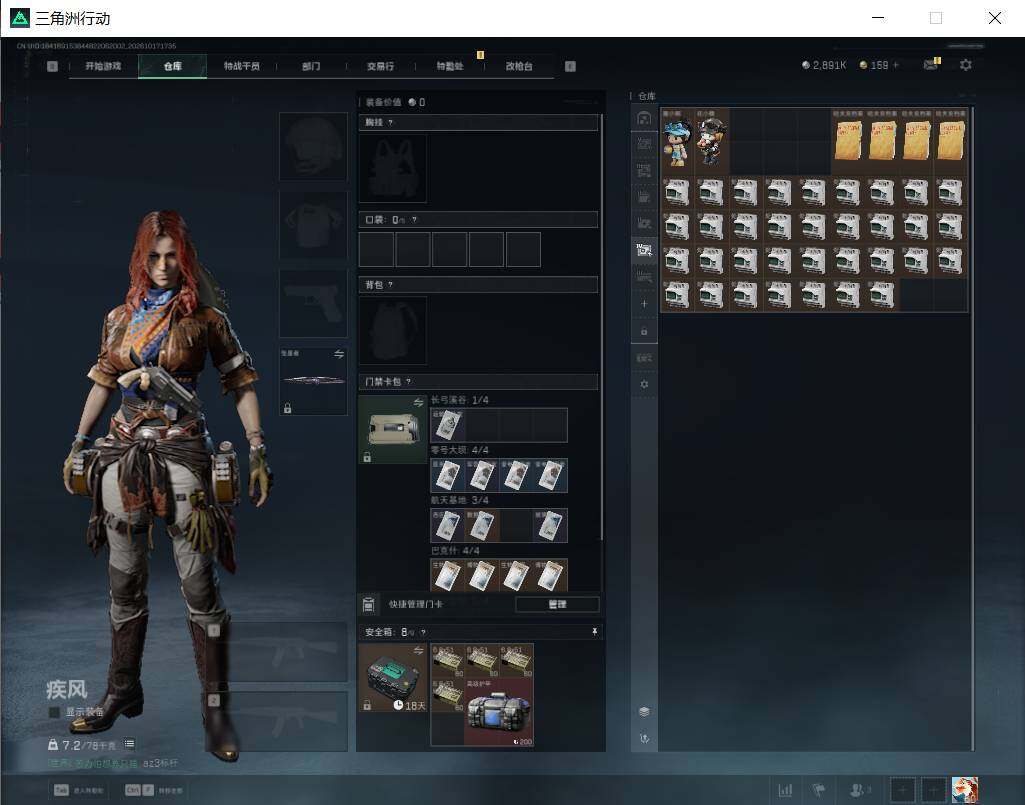The height and width of the screenshot is (805, 1025).
Task: Click the plus button next to the 159 currency
Action: (896, 65)
